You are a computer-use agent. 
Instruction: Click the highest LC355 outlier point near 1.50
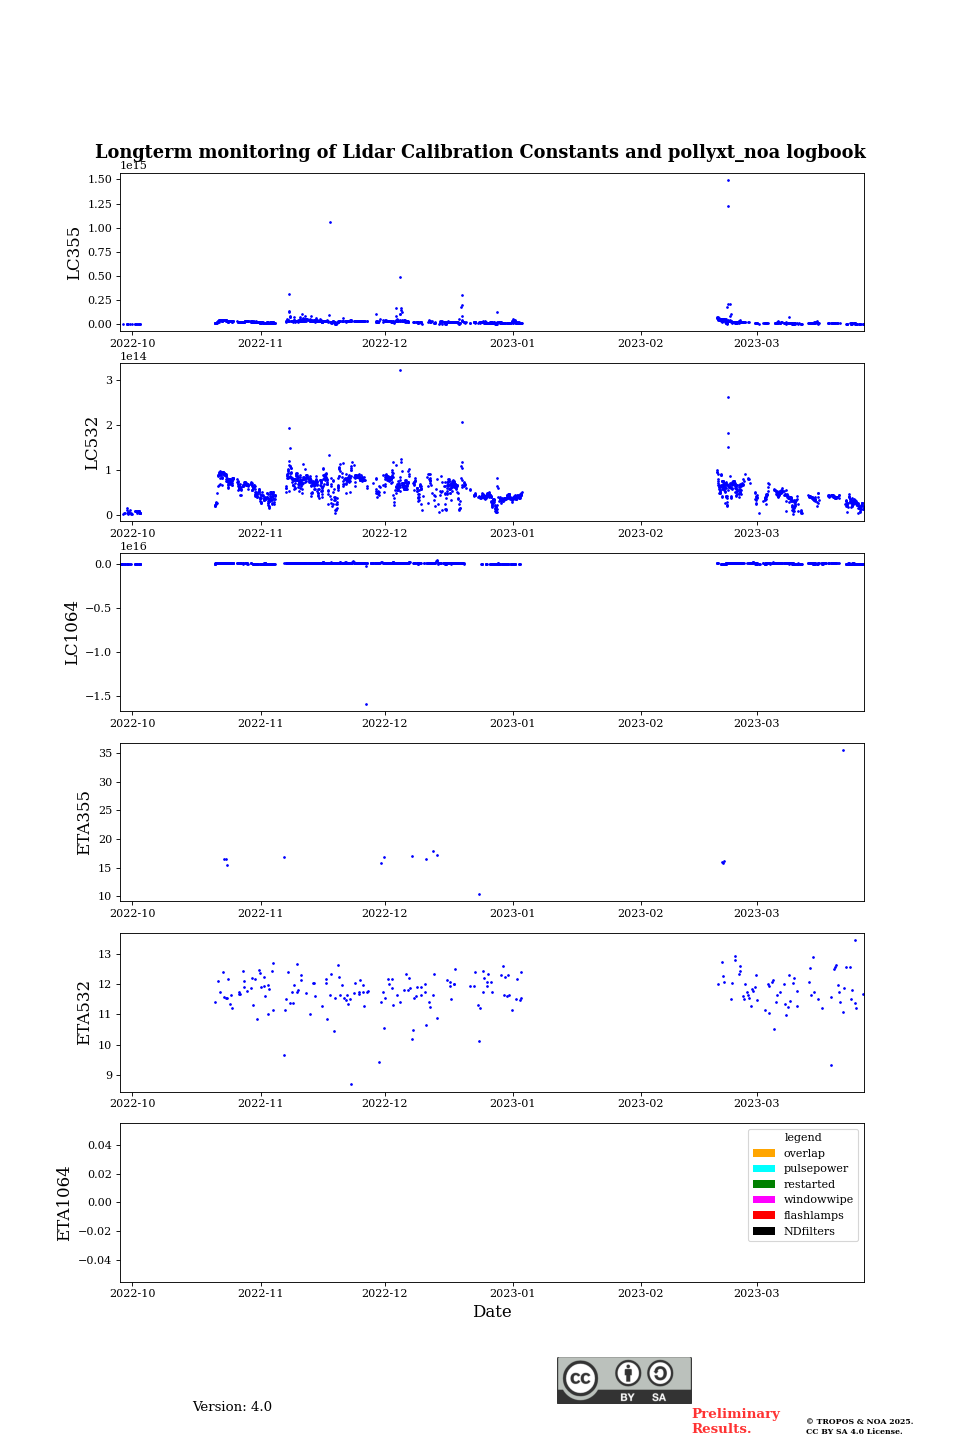click(728, 180)
